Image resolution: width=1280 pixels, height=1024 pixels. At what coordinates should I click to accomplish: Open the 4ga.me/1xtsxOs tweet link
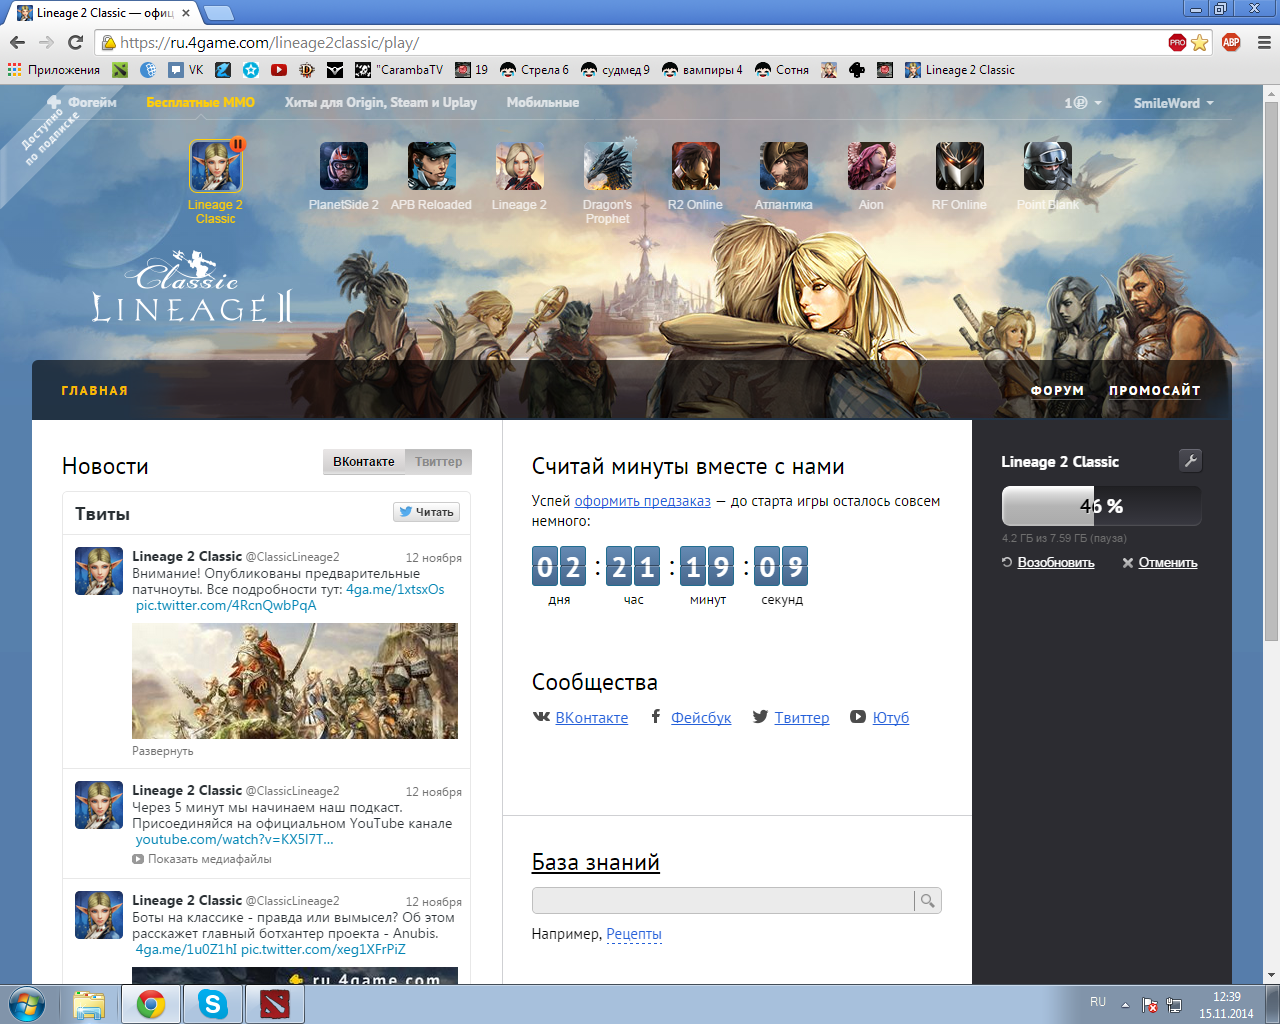point(395,589)
